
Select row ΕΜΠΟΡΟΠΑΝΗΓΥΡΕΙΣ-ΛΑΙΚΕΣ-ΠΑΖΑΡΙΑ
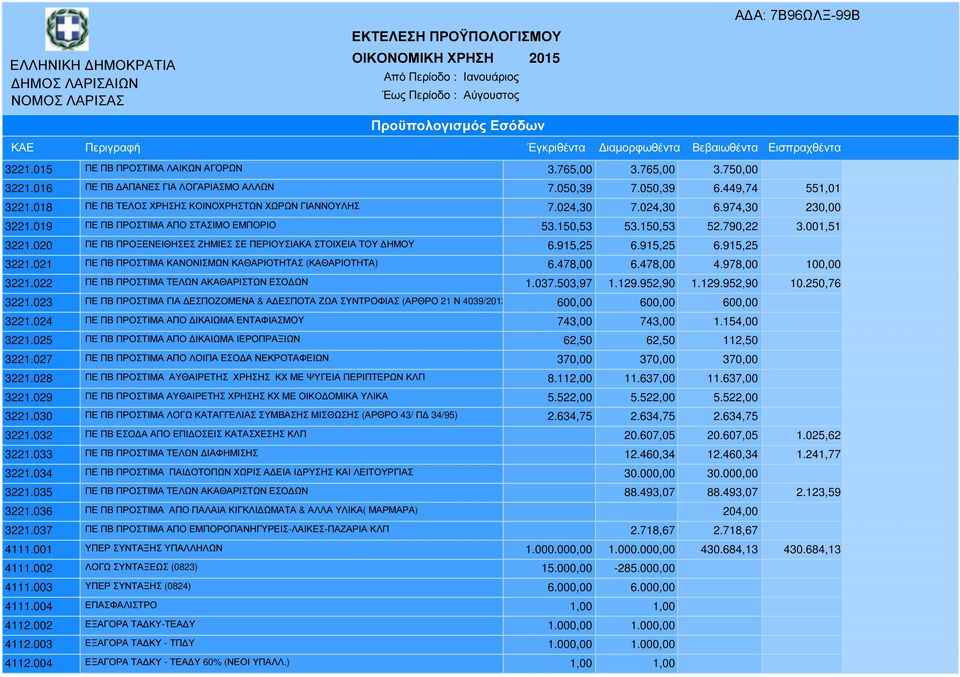422,530
